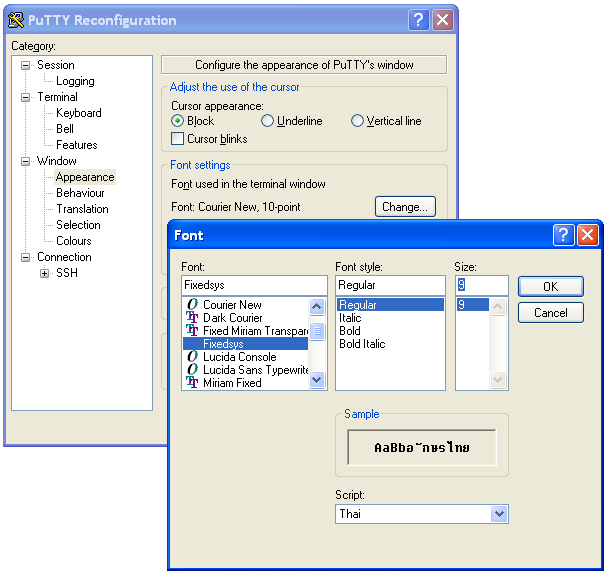Image resolution: width=608 pixels, height=575 pixels.
Task: Click Cancel in Font dialog
Action: [x=551, y=313]
